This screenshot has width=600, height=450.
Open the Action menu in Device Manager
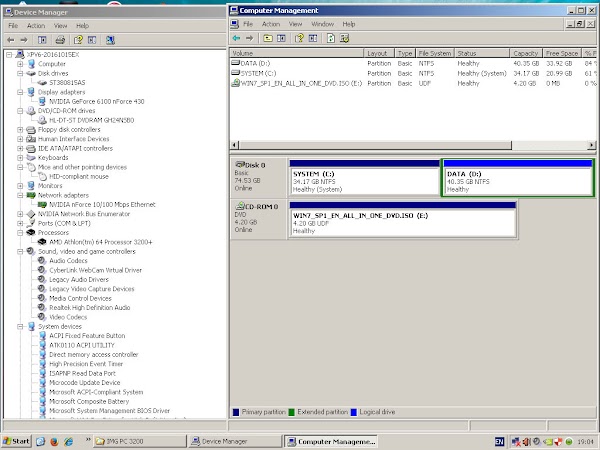click(36, 25)
